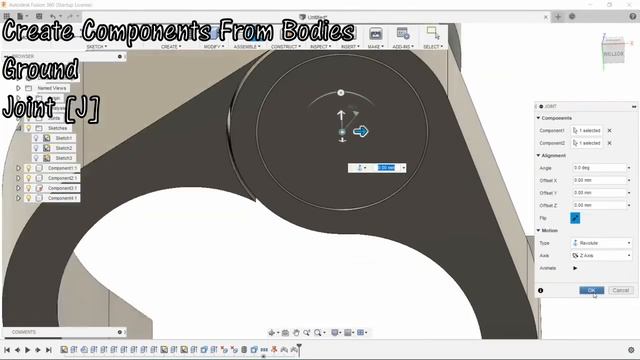The image size is (640, 360).
Task: Click the timeline end marker handle
Action: (299, 349)
